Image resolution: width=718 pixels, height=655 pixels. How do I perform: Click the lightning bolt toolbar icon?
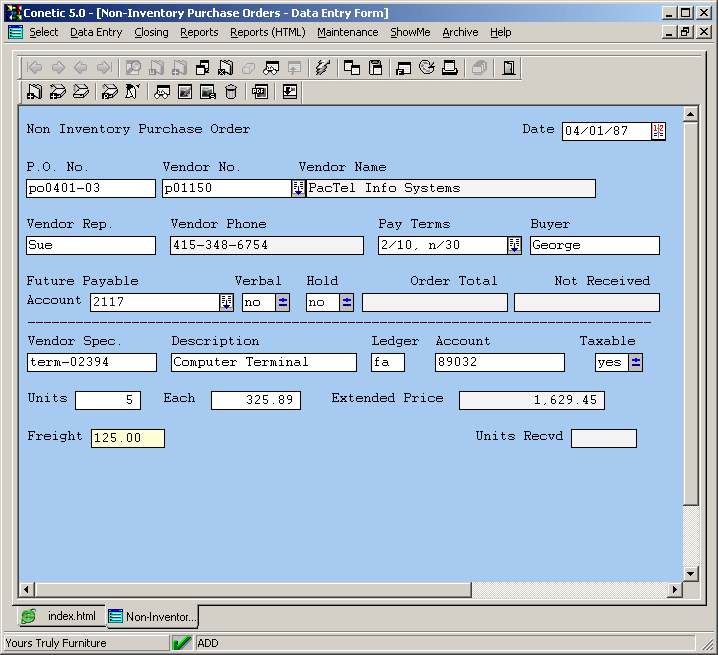(x=322, y=68)
